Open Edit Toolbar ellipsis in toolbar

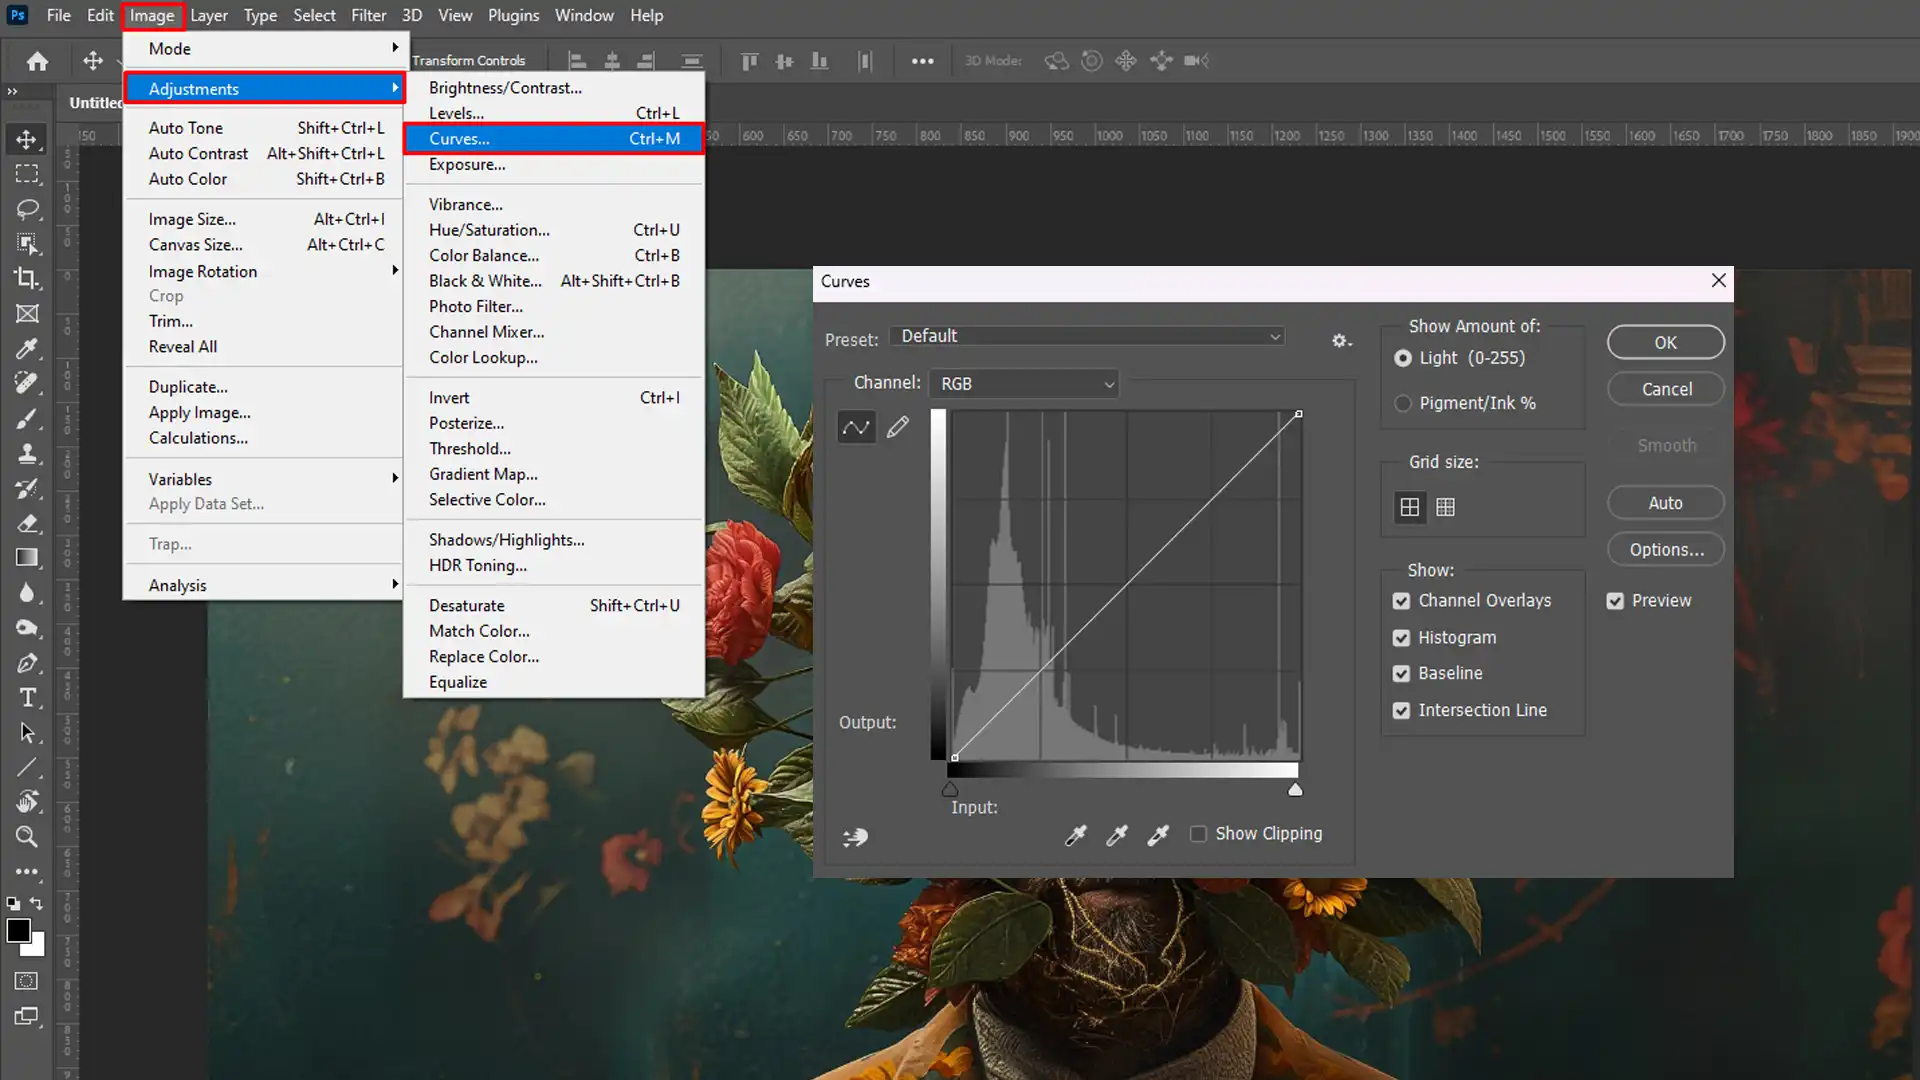pyautogui.click(x=27, y=872)
